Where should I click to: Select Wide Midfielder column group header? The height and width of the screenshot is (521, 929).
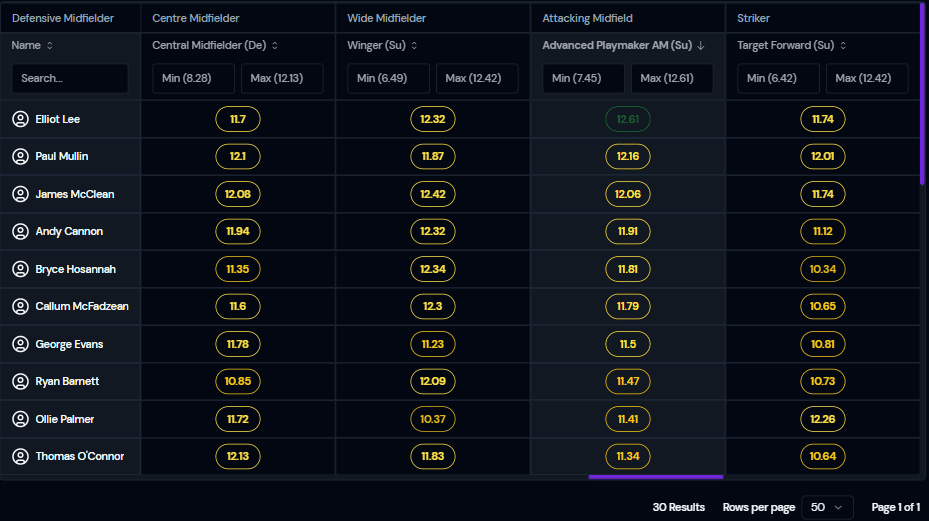tap(386, 18)
